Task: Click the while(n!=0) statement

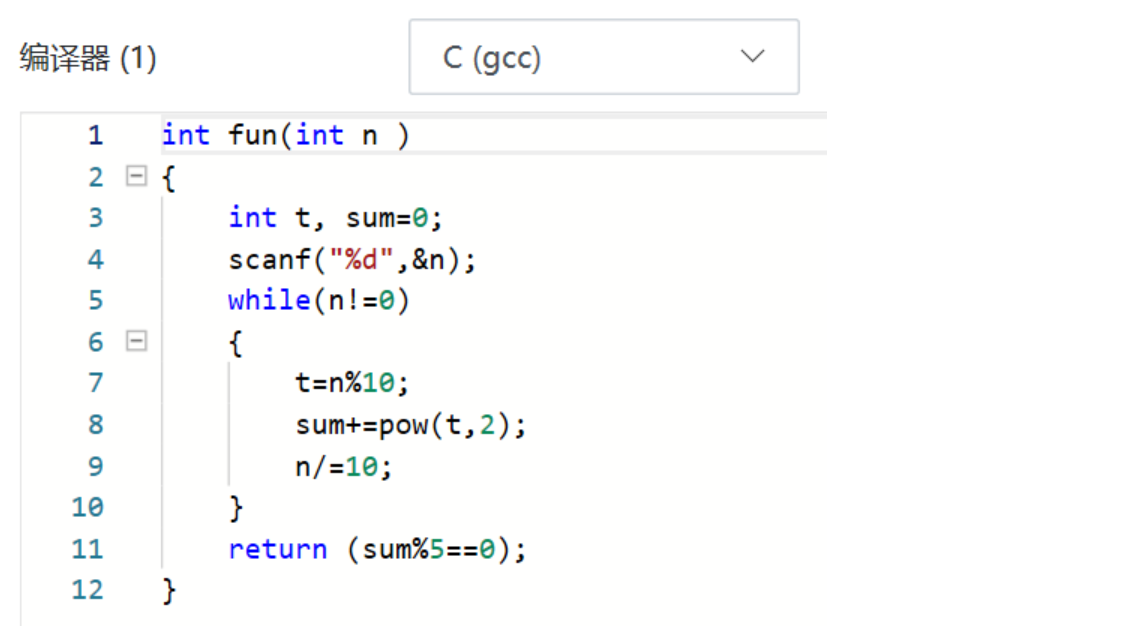Action: [x=319, y=300]
